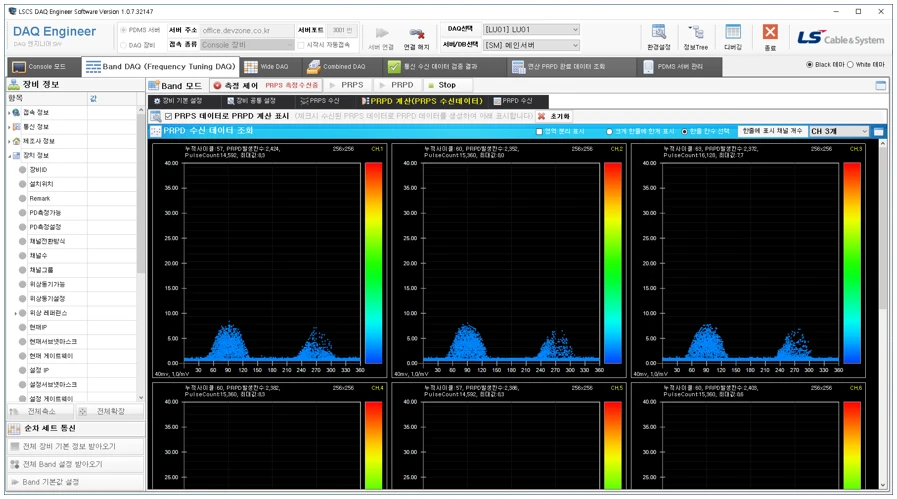
Task: Click the 순차 세트 통신 header icon
Action: click(x=14, y=429)
